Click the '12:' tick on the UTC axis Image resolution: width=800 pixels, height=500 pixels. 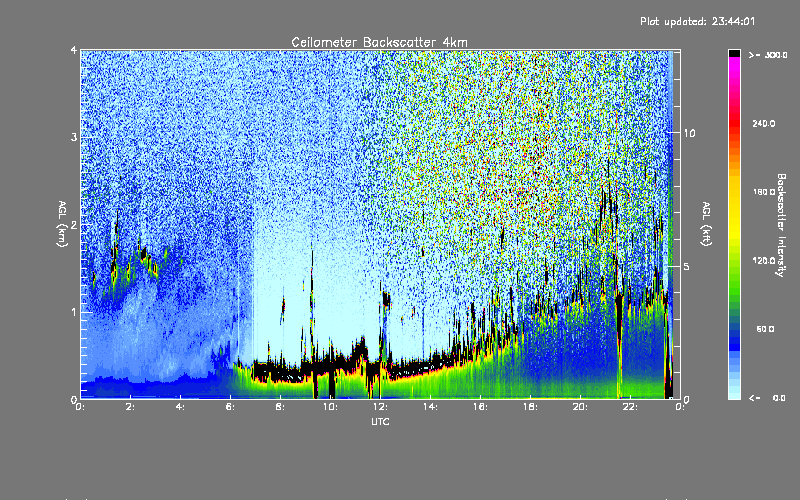(380, 407)
